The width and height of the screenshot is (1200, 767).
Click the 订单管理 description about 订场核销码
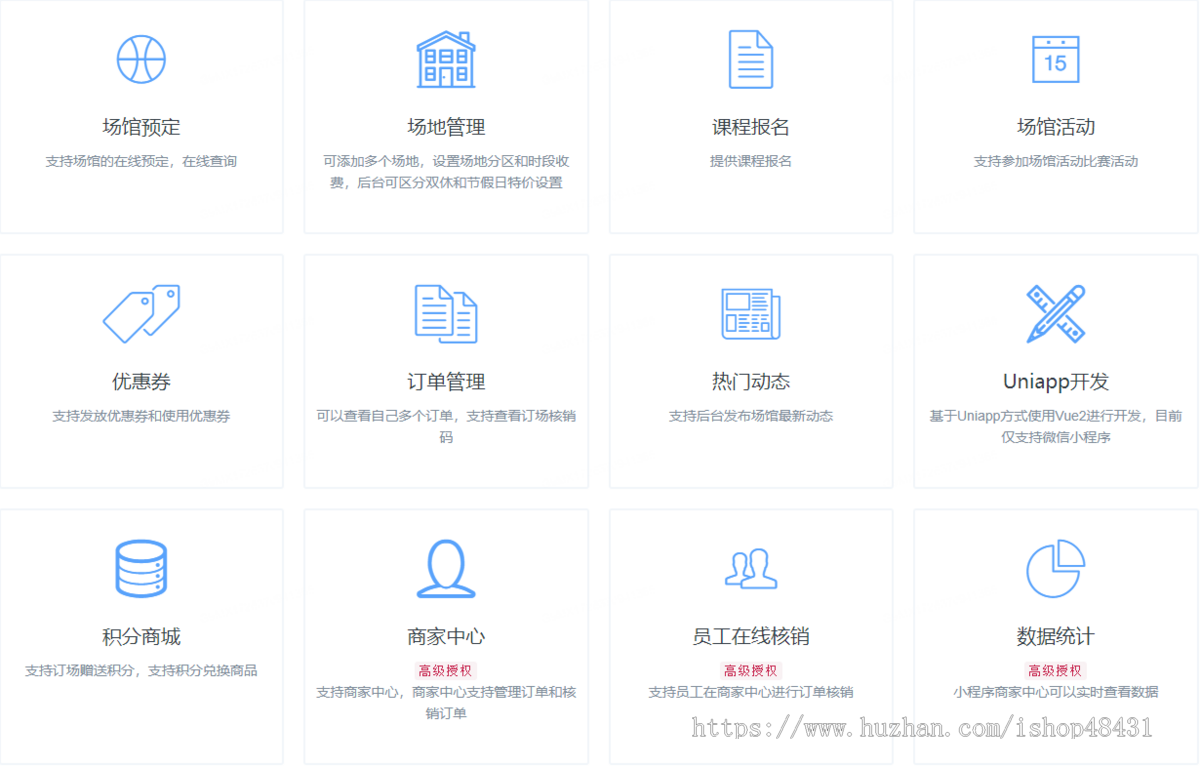click(x=446, y=427)
